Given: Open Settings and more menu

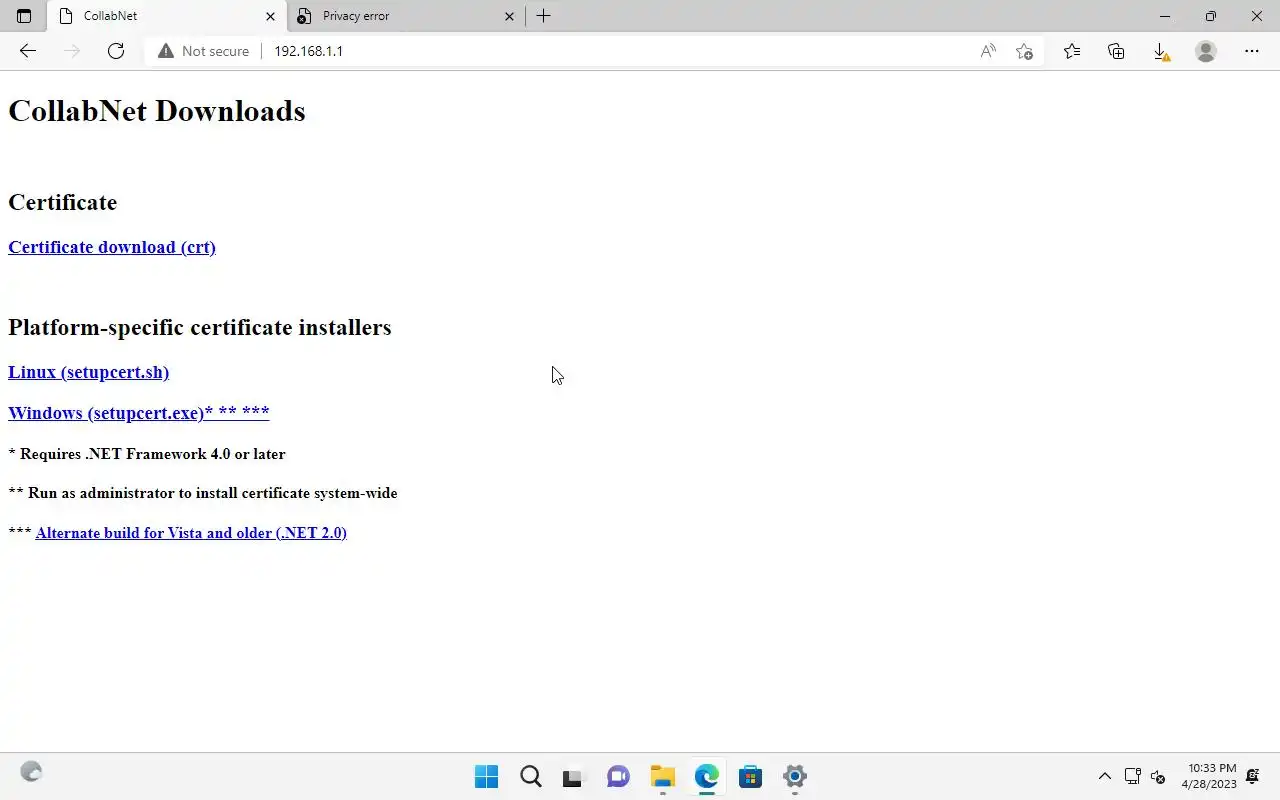Looking at the screenshot, I should [x=1252, y=51].
